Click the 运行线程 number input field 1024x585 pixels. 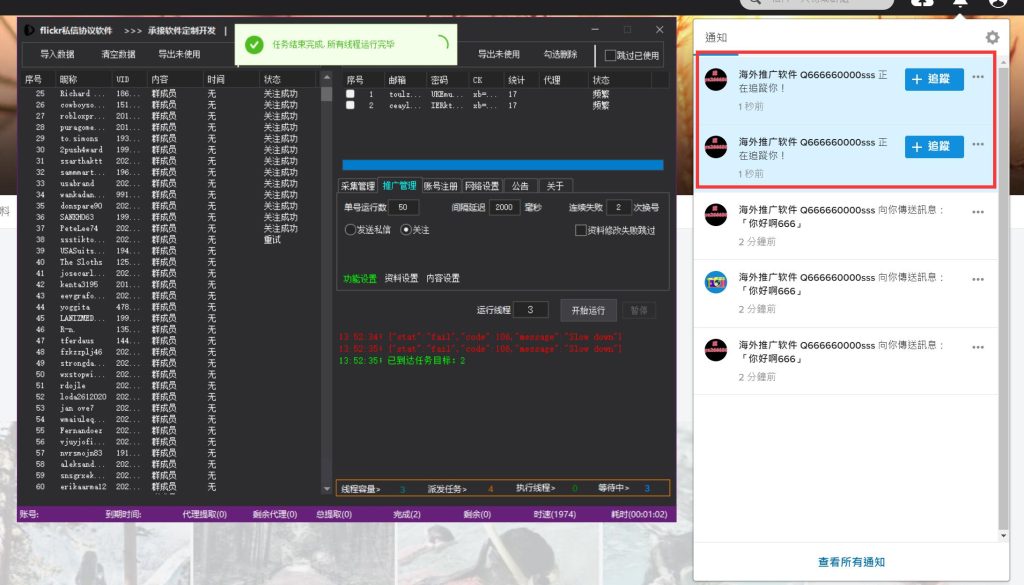[530, 310]
